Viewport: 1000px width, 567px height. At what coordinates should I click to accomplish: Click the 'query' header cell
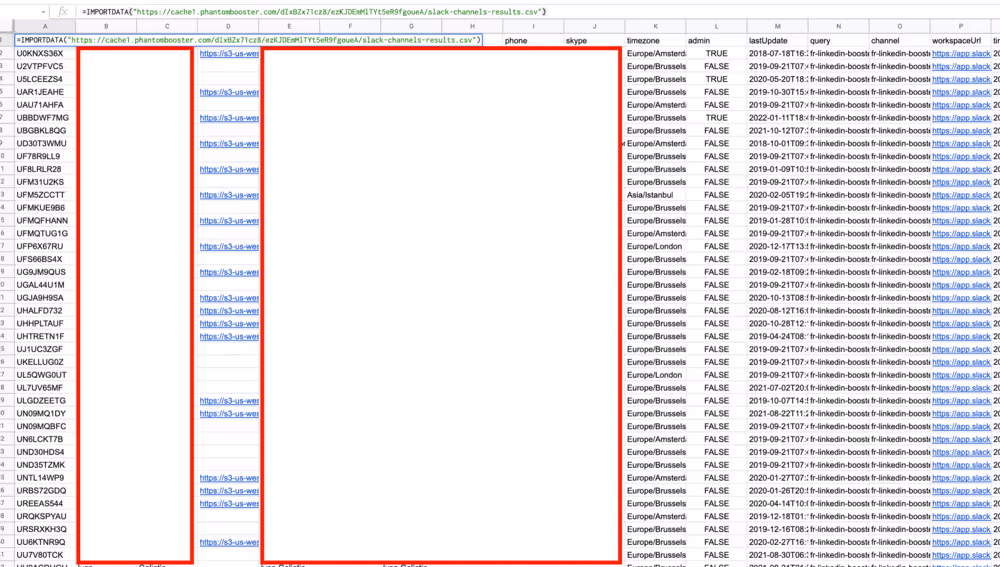click(x=839, y=41)
